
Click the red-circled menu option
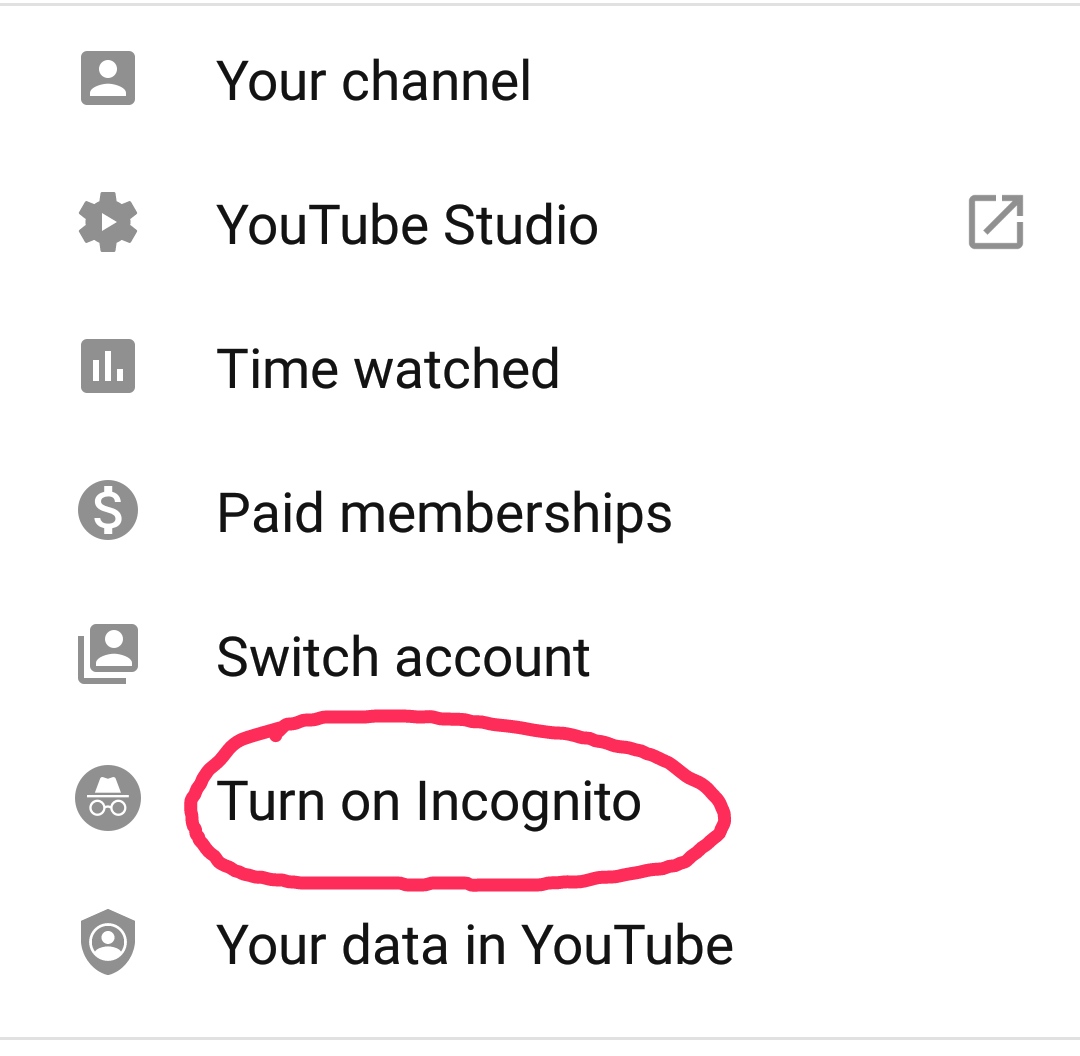click(x=430, y=800)
